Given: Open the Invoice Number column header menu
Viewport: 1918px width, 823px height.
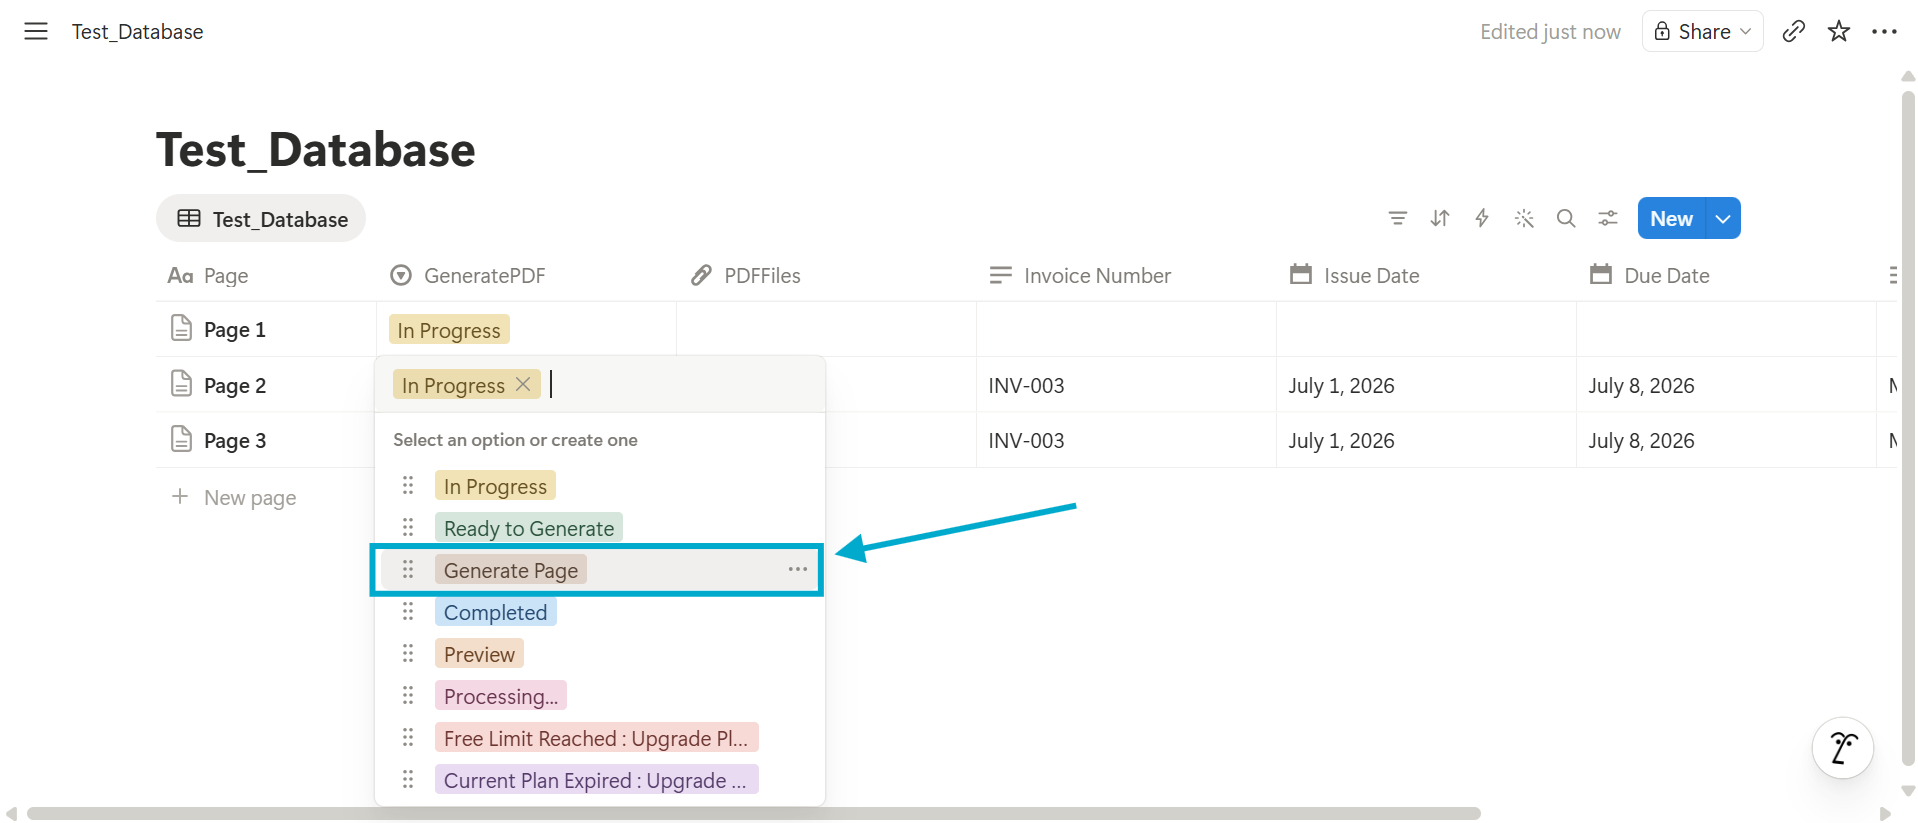Looking at the screenshot, I should point(1126,275).
